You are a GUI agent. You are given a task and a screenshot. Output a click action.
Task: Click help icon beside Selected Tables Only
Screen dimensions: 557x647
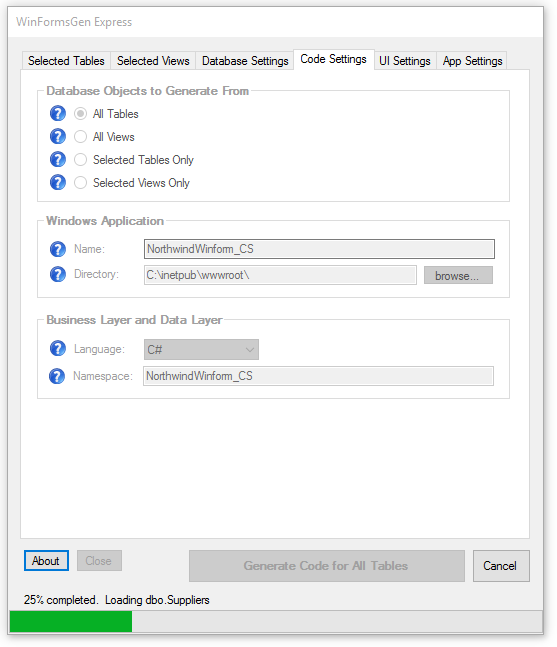[x=58, y=159]
